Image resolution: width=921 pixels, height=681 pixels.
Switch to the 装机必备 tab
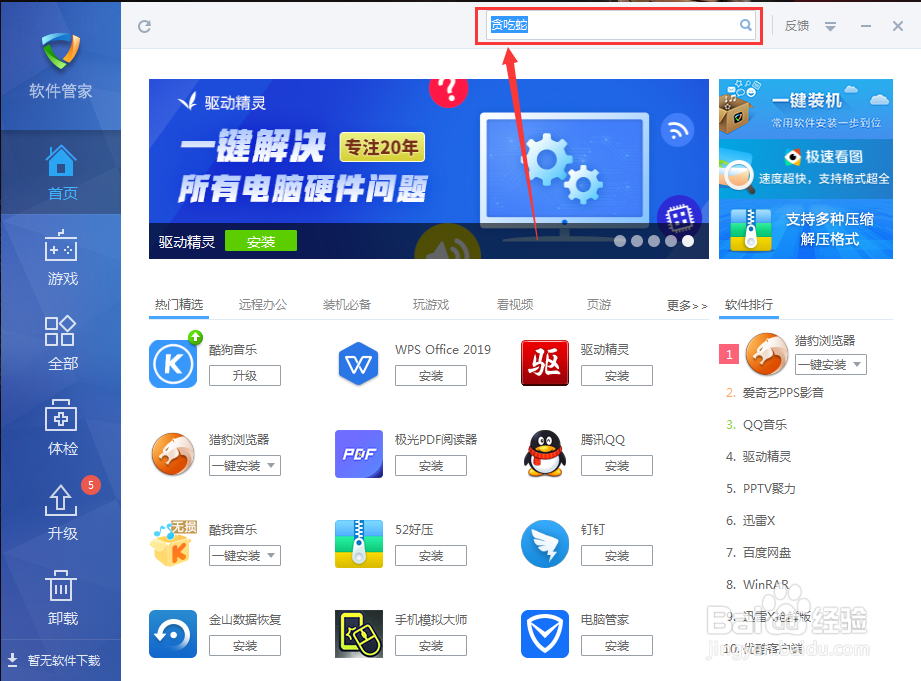point(347,304)
